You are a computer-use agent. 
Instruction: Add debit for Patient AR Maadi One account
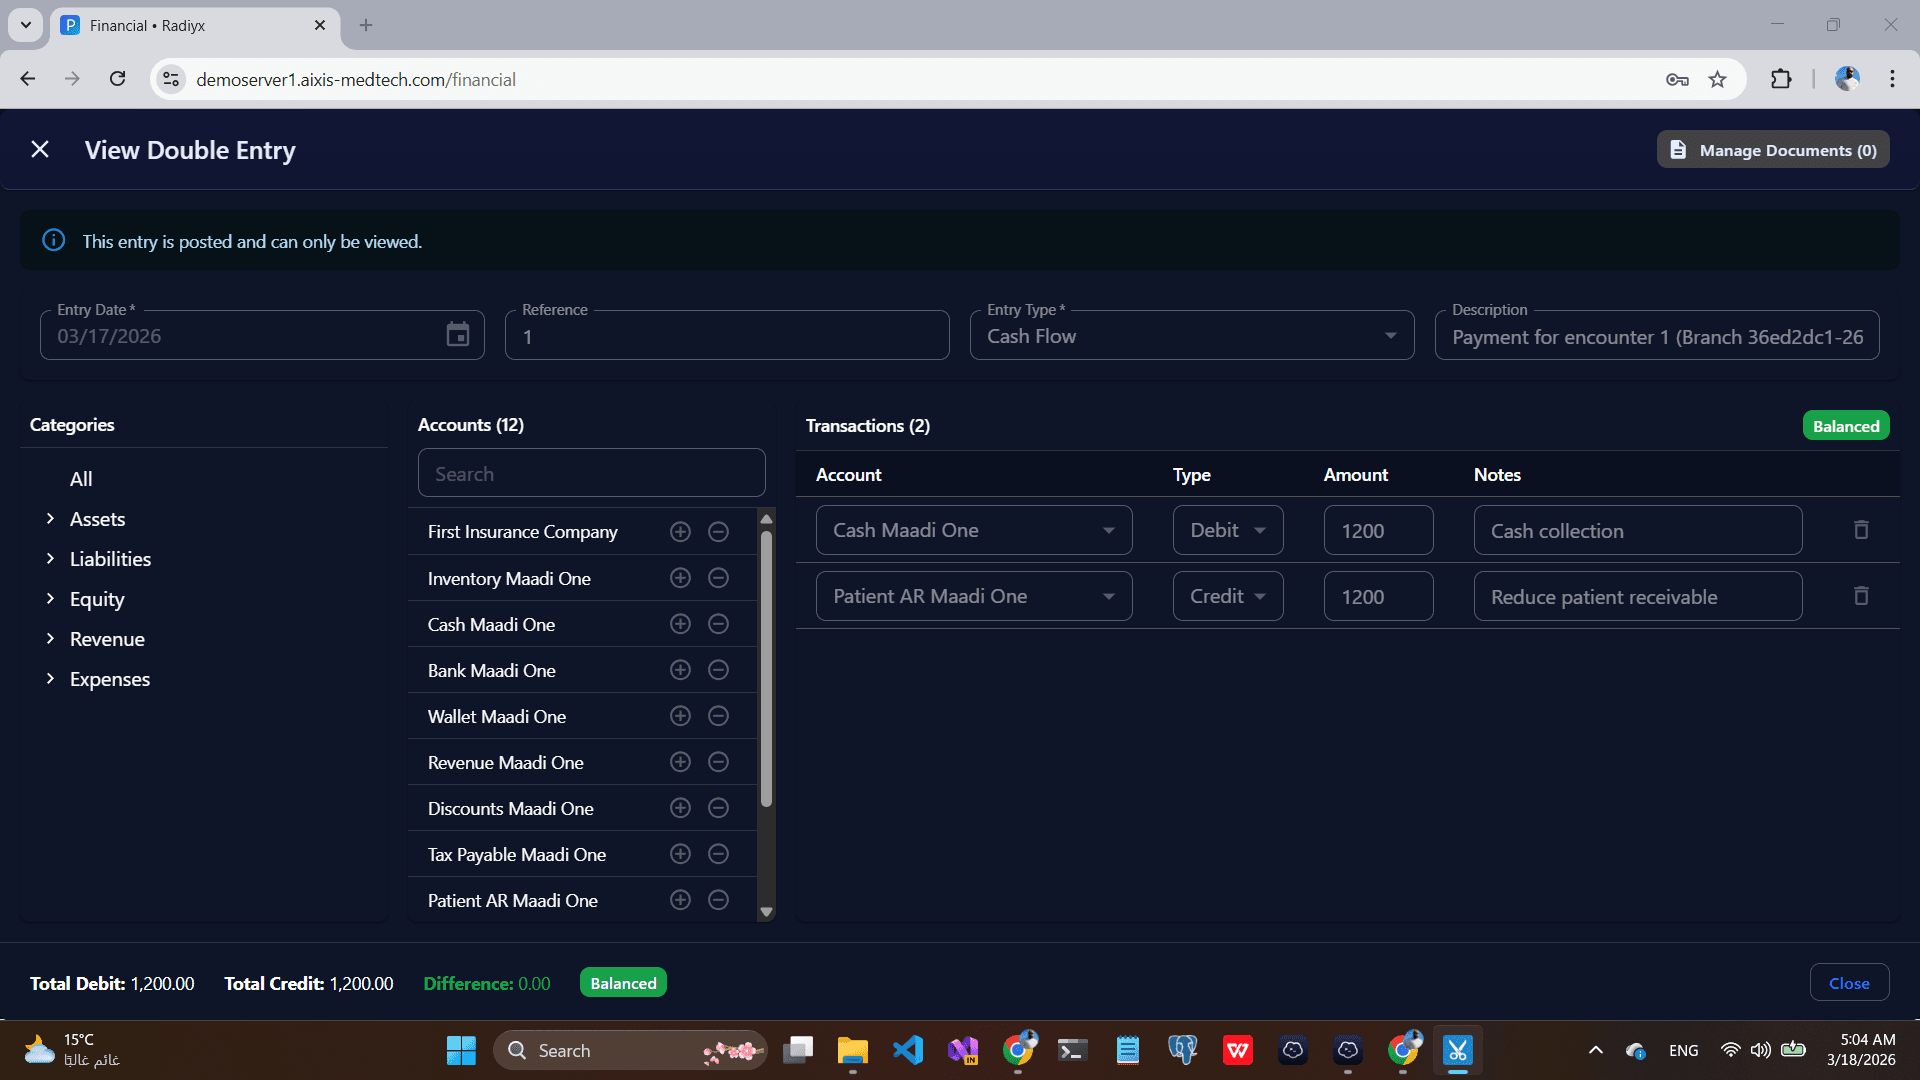coord(680,900)
